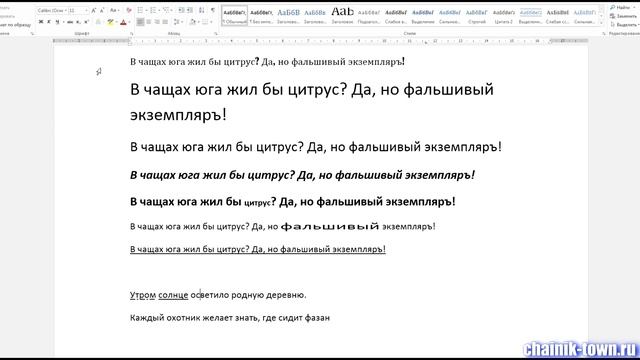The width and height of the screenshot is (640, 360).
Task: Decrease font size with the small A icon
Action: [x=102, y=10]
